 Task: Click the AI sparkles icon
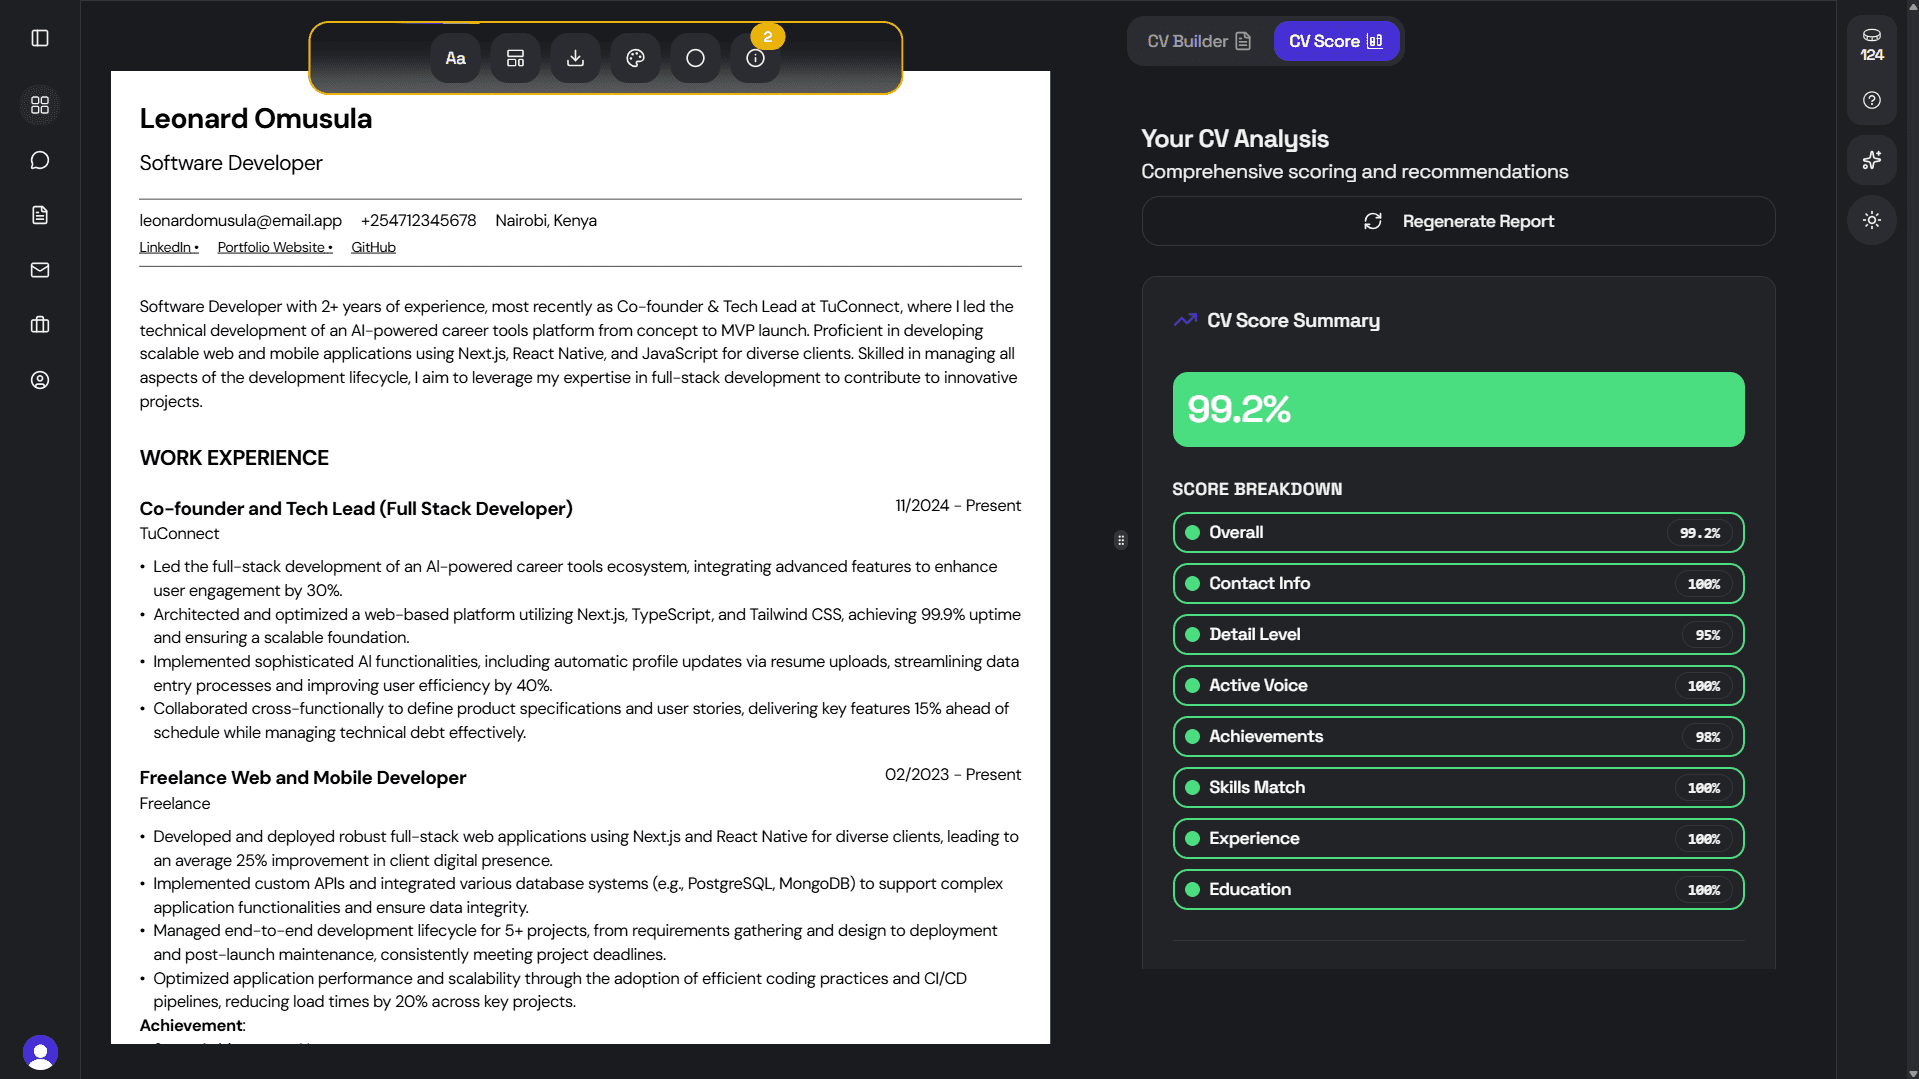click(1872, 160)
